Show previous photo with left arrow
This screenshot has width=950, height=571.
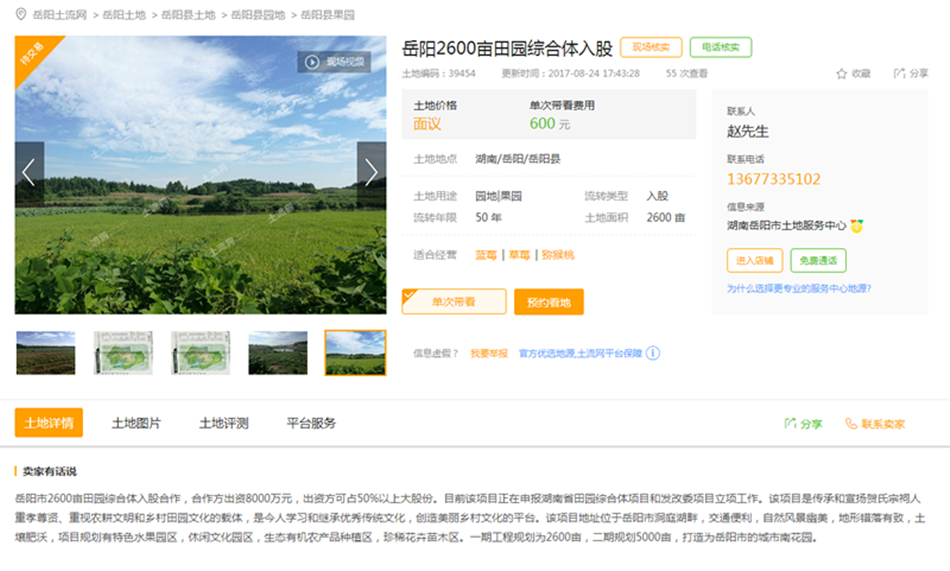coord(29,174)
